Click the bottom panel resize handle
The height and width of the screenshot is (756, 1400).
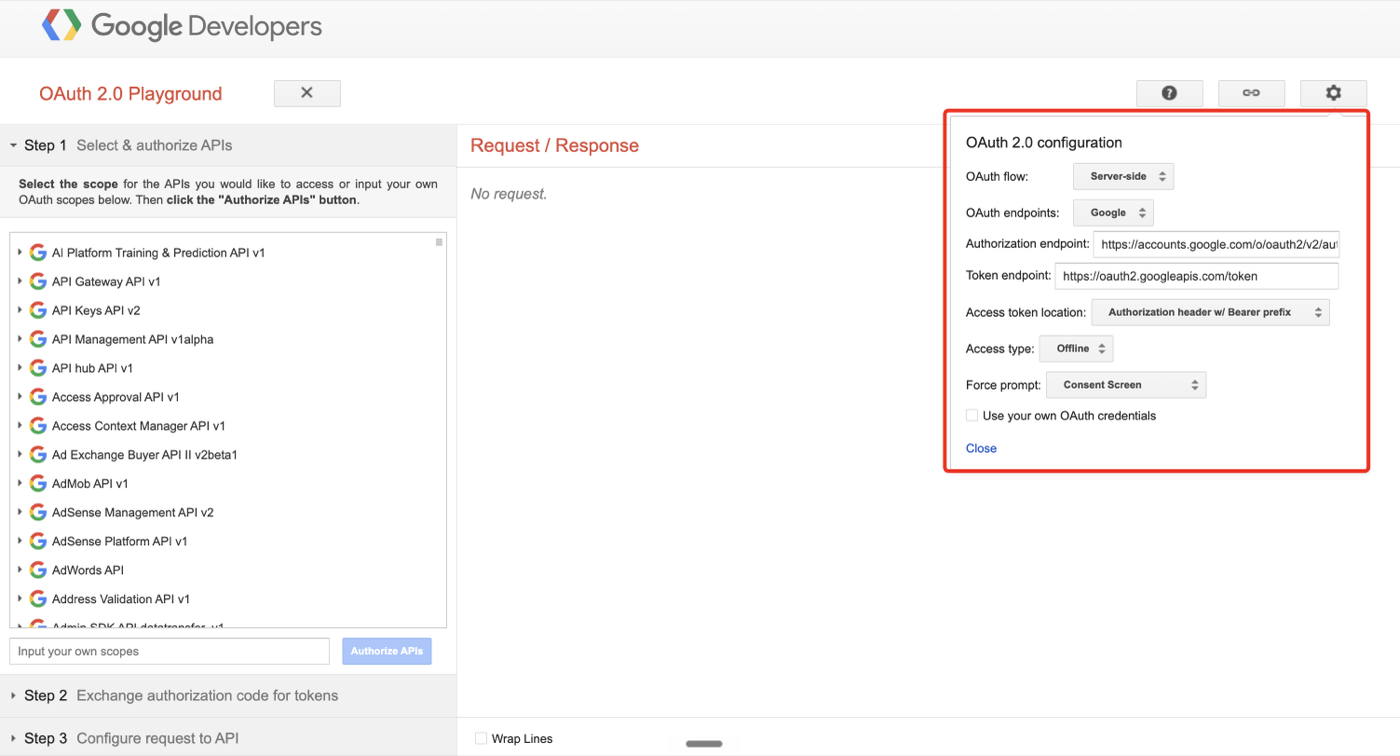[704, 744]
